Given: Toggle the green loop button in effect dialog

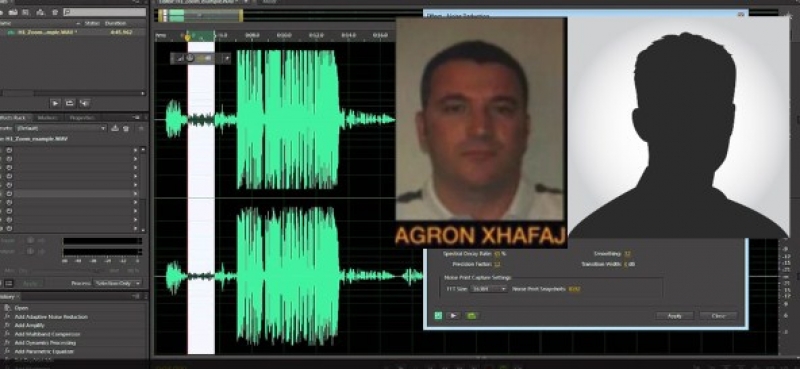Looking at the screenshot, I should click(471, 316).
